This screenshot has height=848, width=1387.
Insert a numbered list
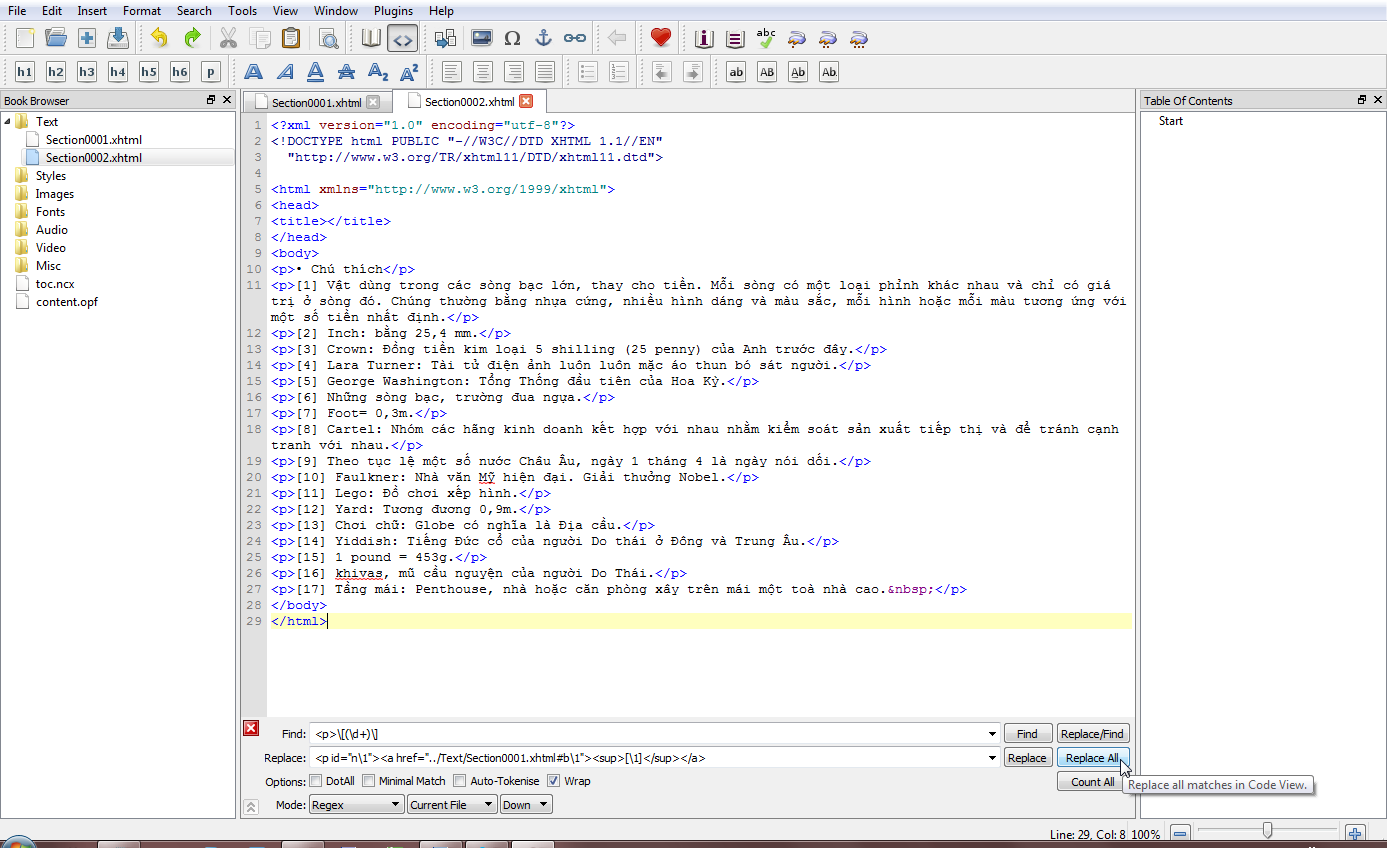[x=619, y=72]
